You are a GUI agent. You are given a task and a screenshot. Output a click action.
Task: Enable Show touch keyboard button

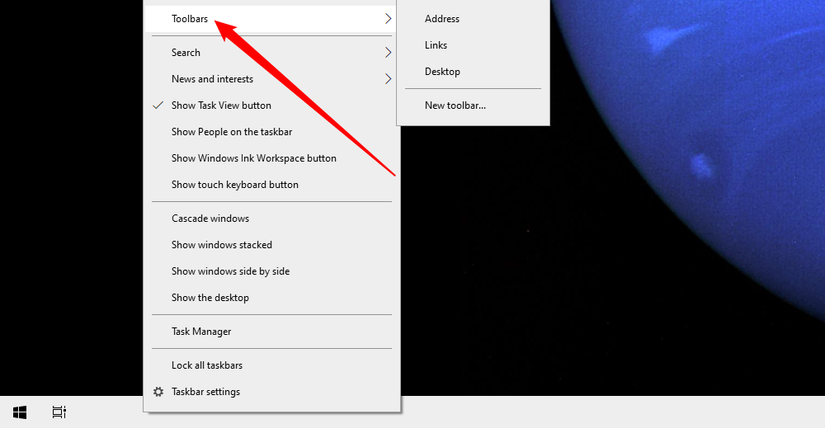271,184
